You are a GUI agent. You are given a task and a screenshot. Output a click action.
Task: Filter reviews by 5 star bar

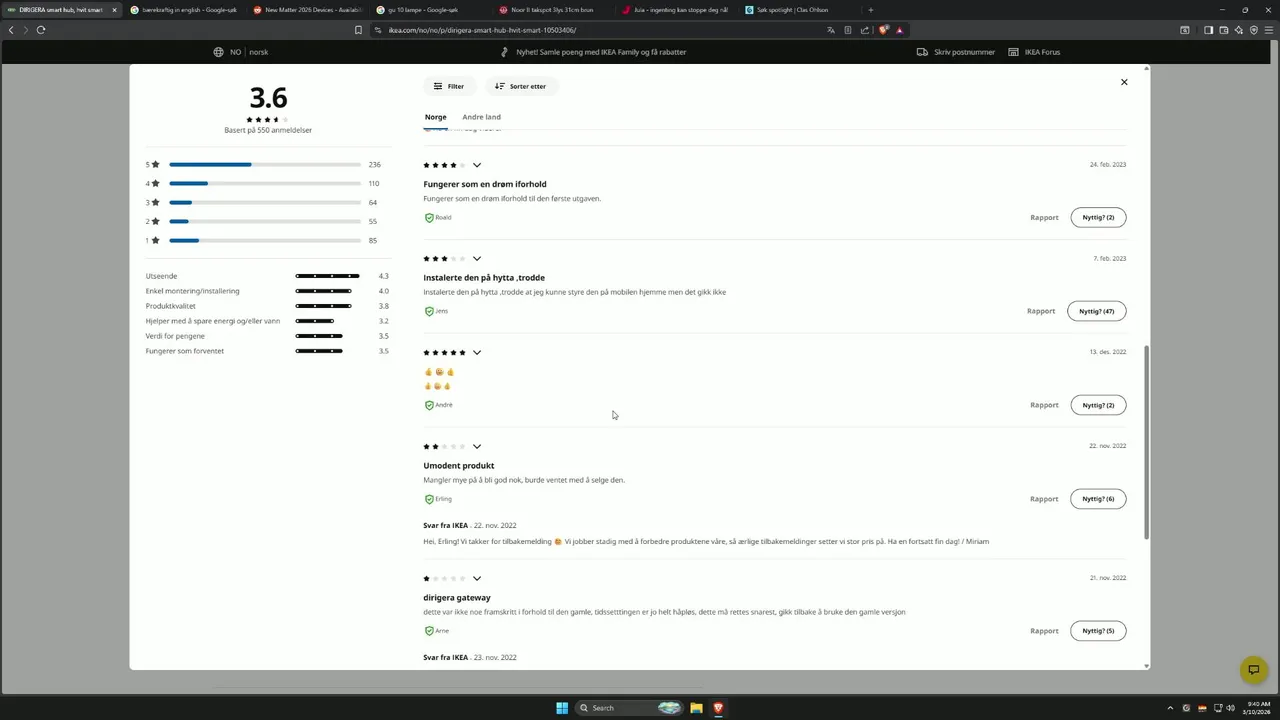click(265, 164)
